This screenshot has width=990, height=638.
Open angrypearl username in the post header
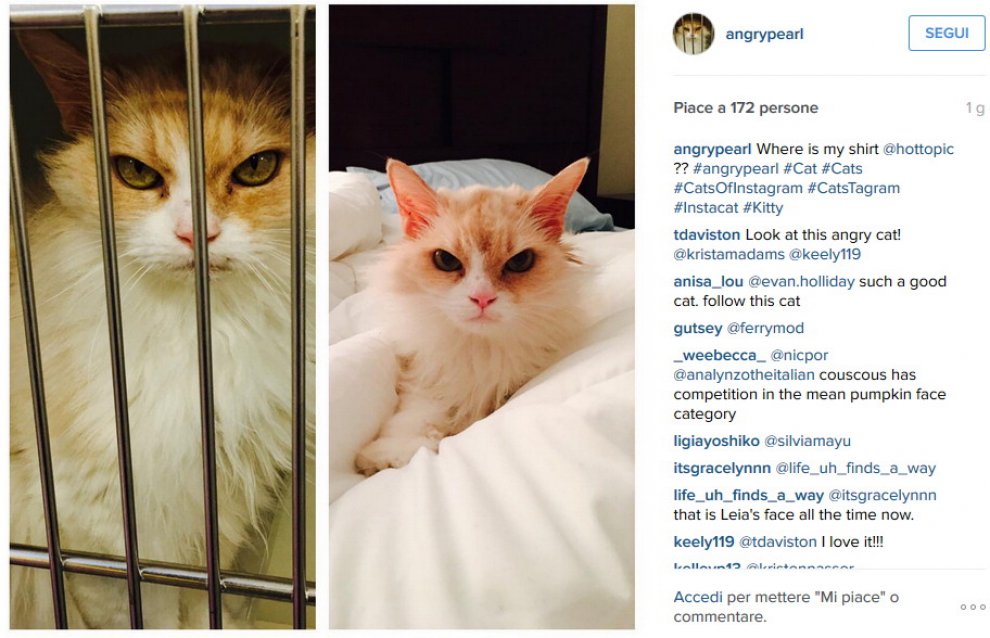(764, 34)
